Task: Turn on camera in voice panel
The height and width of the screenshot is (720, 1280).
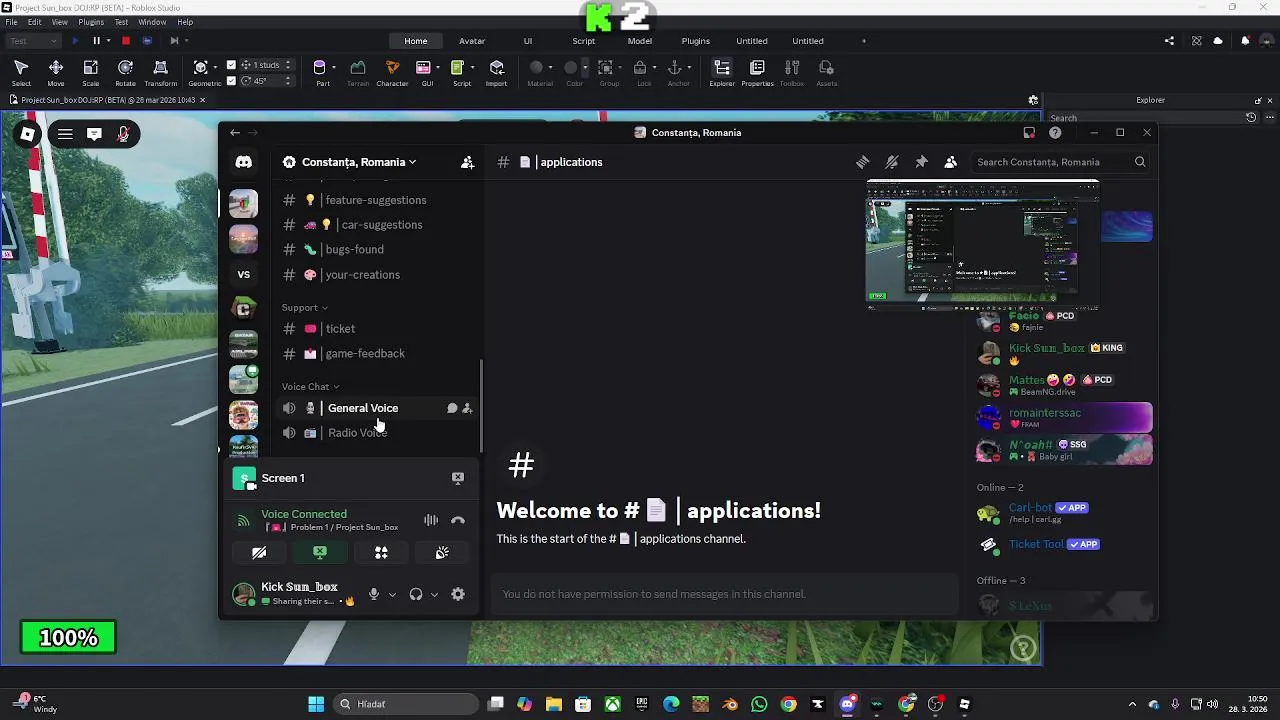Action: coord(259,552)
